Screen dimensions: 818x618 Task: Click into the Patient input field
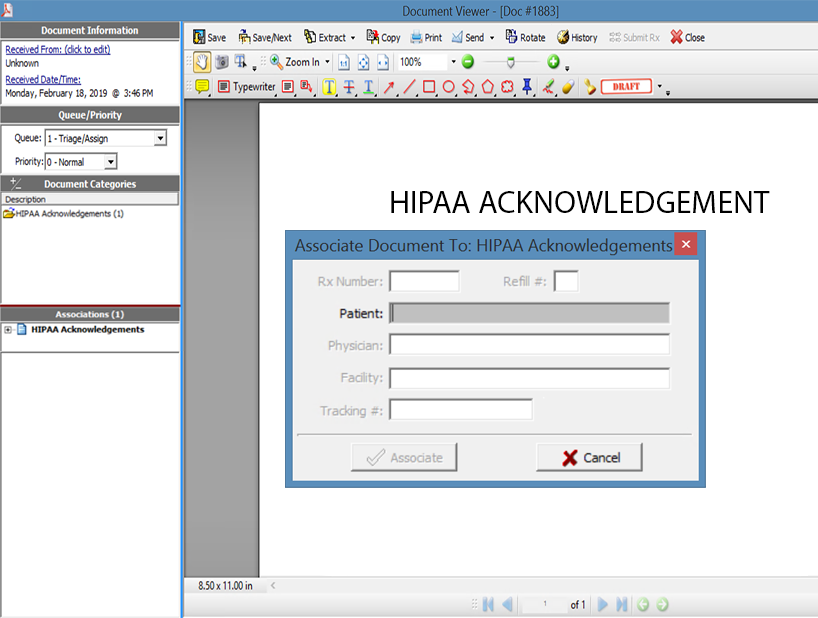coord(529,314)
